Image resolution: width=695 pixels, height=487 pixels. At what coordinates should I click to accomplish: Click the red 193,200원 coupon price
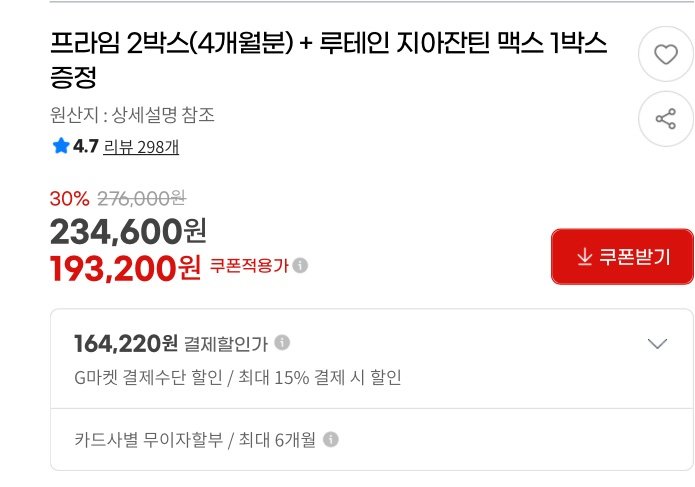[x=125, y=267]
